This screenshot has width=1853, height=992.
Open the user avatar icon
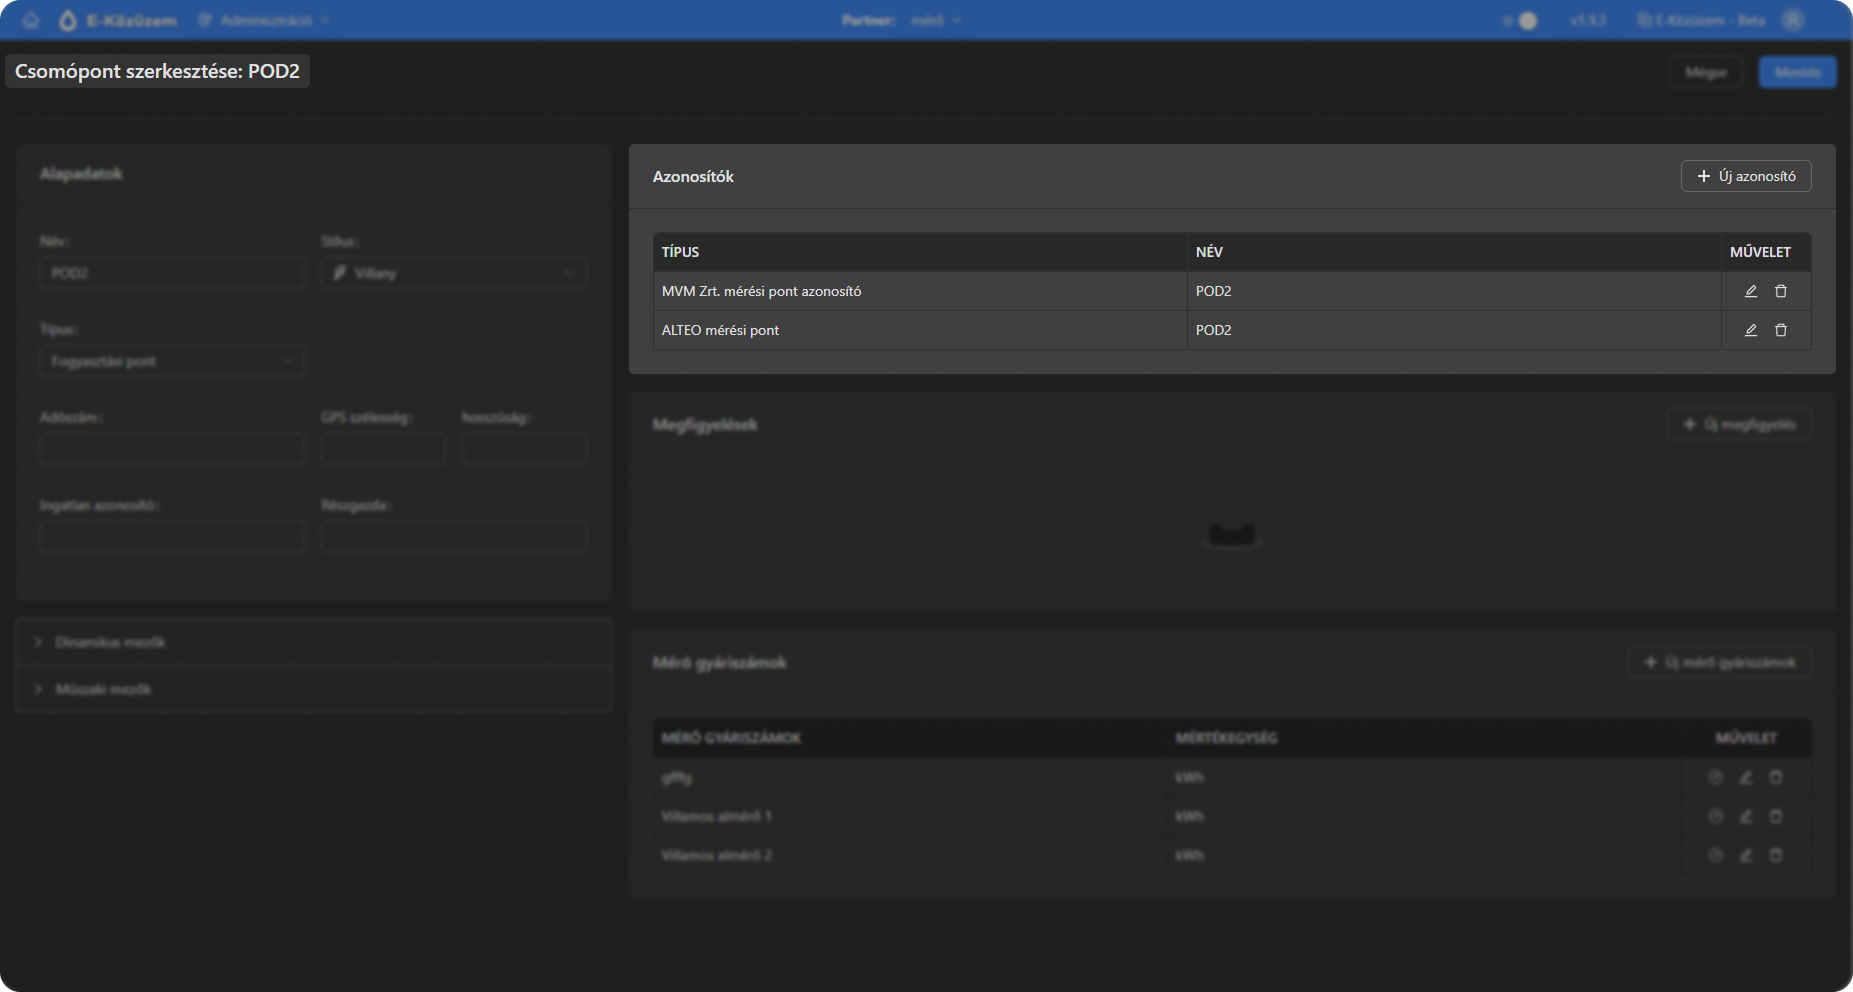pos(1793,20)
